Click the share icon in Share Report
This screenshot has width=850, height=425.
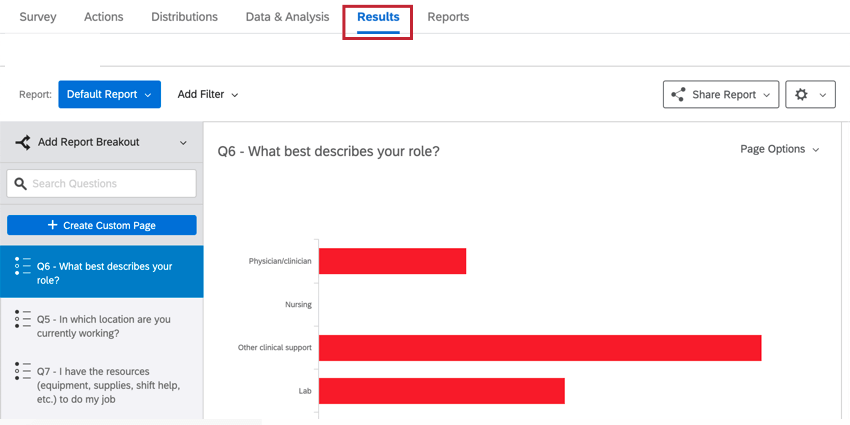[678, 95]
